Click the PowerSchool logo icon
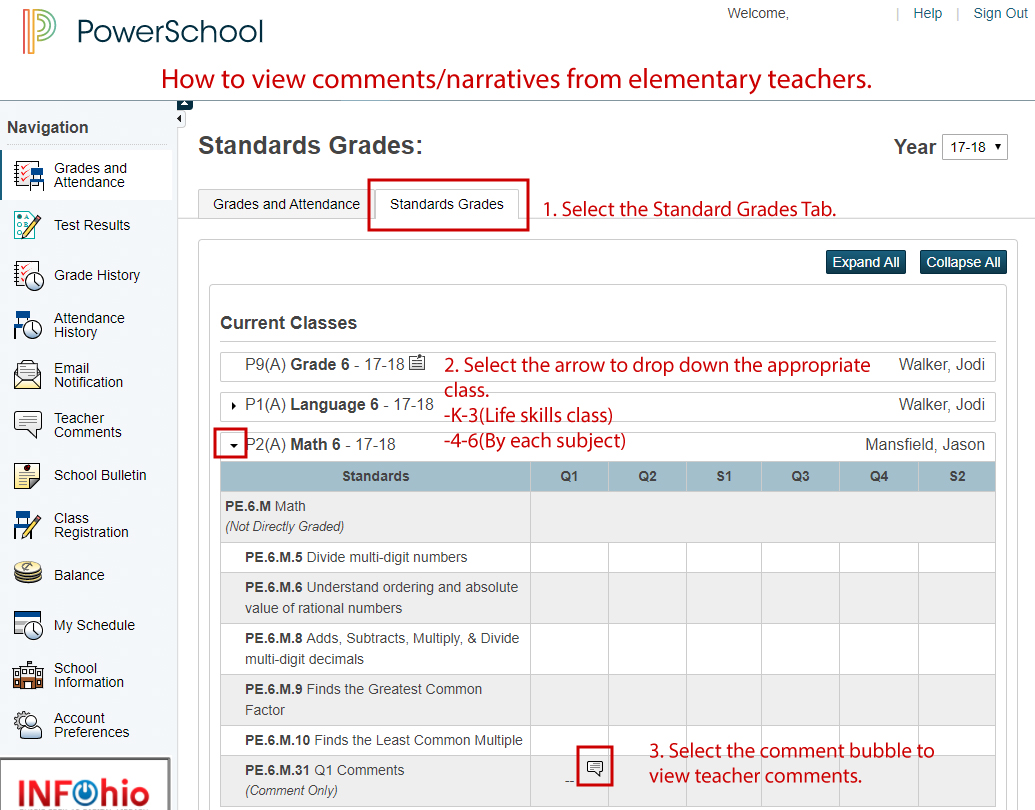The image size is (1035, 810). (38, 31)
